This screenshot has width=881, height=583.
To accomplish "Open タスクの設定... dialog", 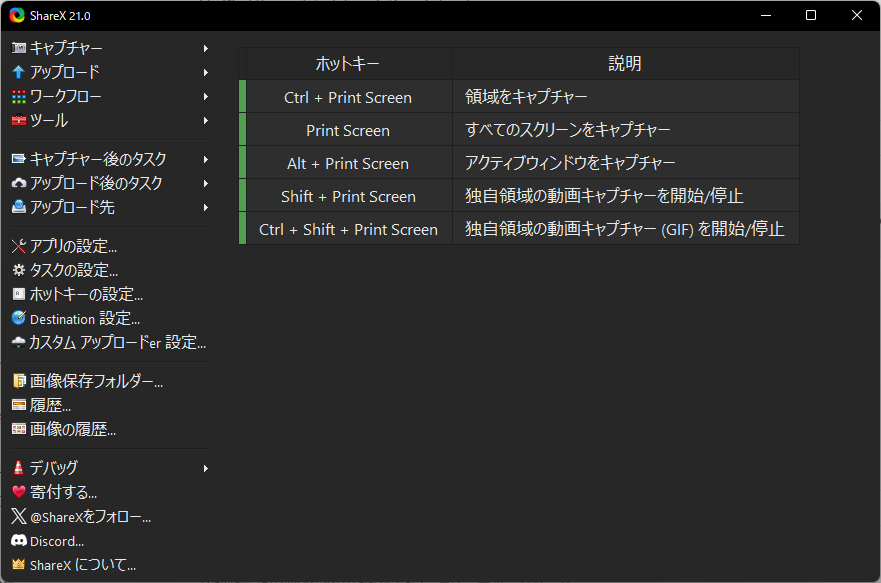I will [111, 271].
